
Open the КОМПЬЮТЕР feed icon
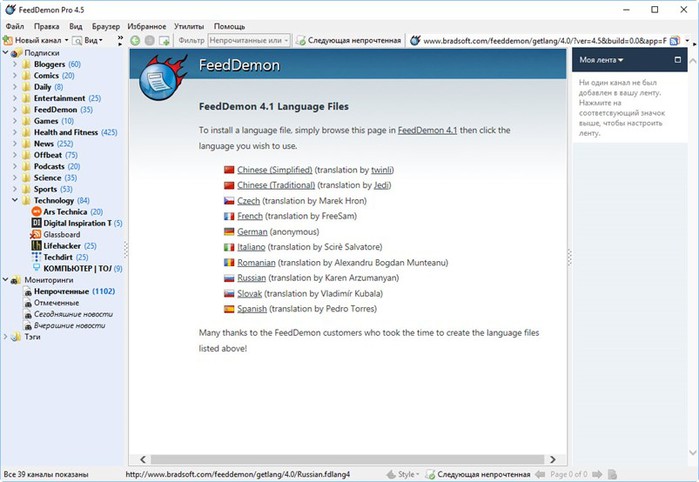(37, 268)
